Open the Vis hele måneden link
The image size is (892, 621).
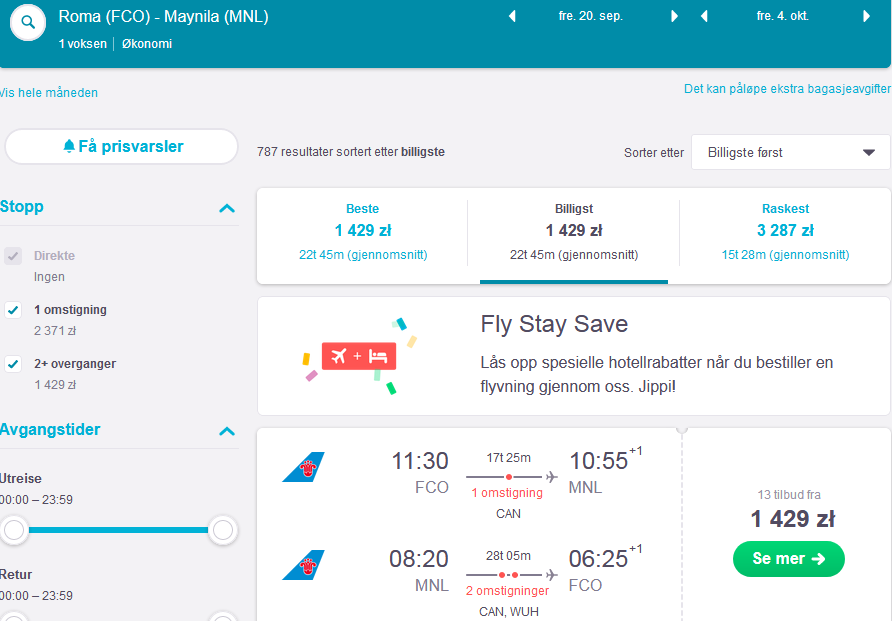coord(48,93)
